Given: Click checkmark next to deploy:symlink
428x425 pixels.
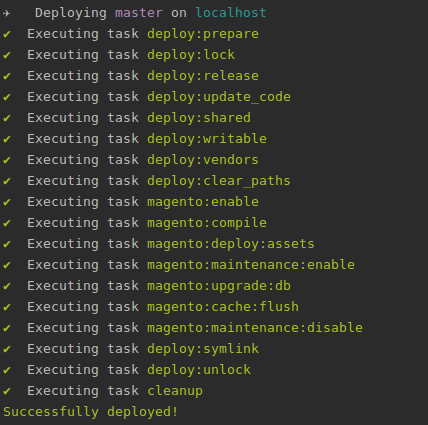Looking at the screenshot, I should (x=7, y=349).
